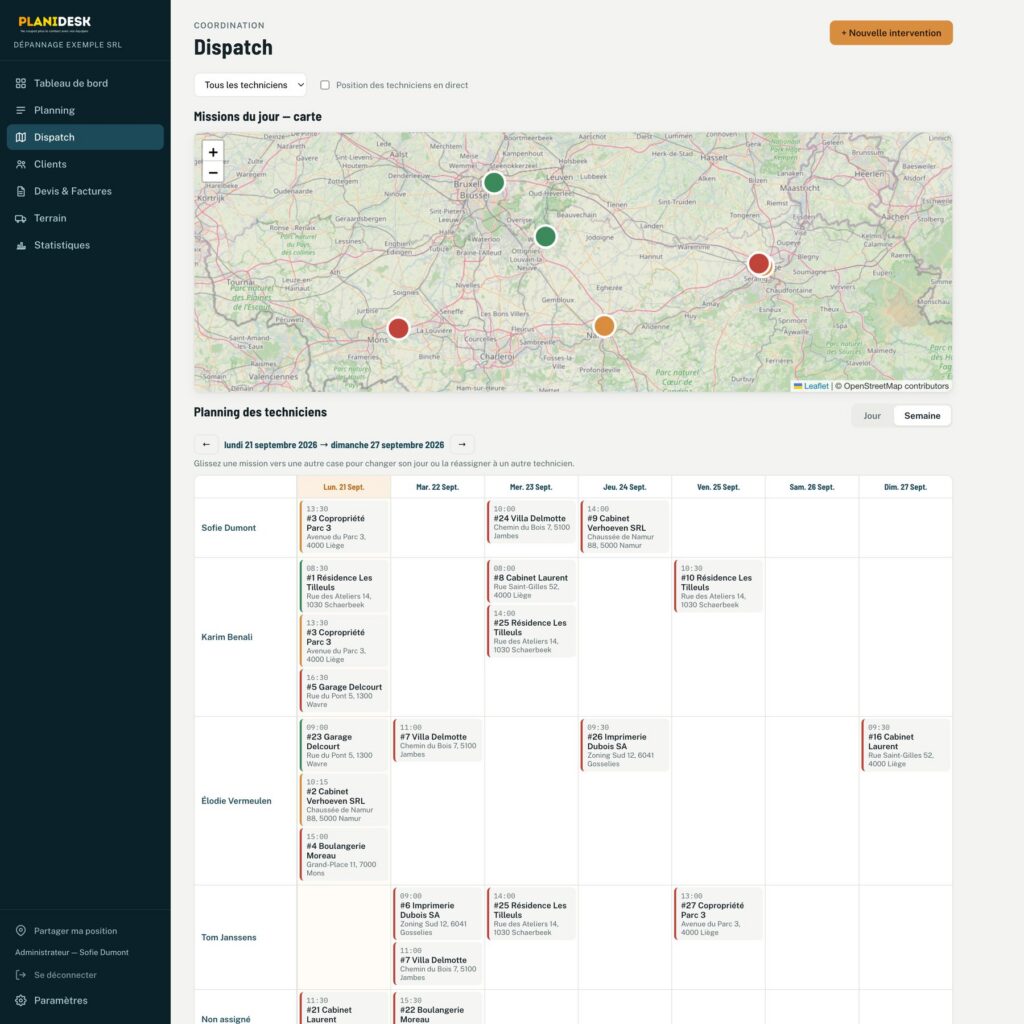Click the gear icon for Paramètres

(21, 1000)
